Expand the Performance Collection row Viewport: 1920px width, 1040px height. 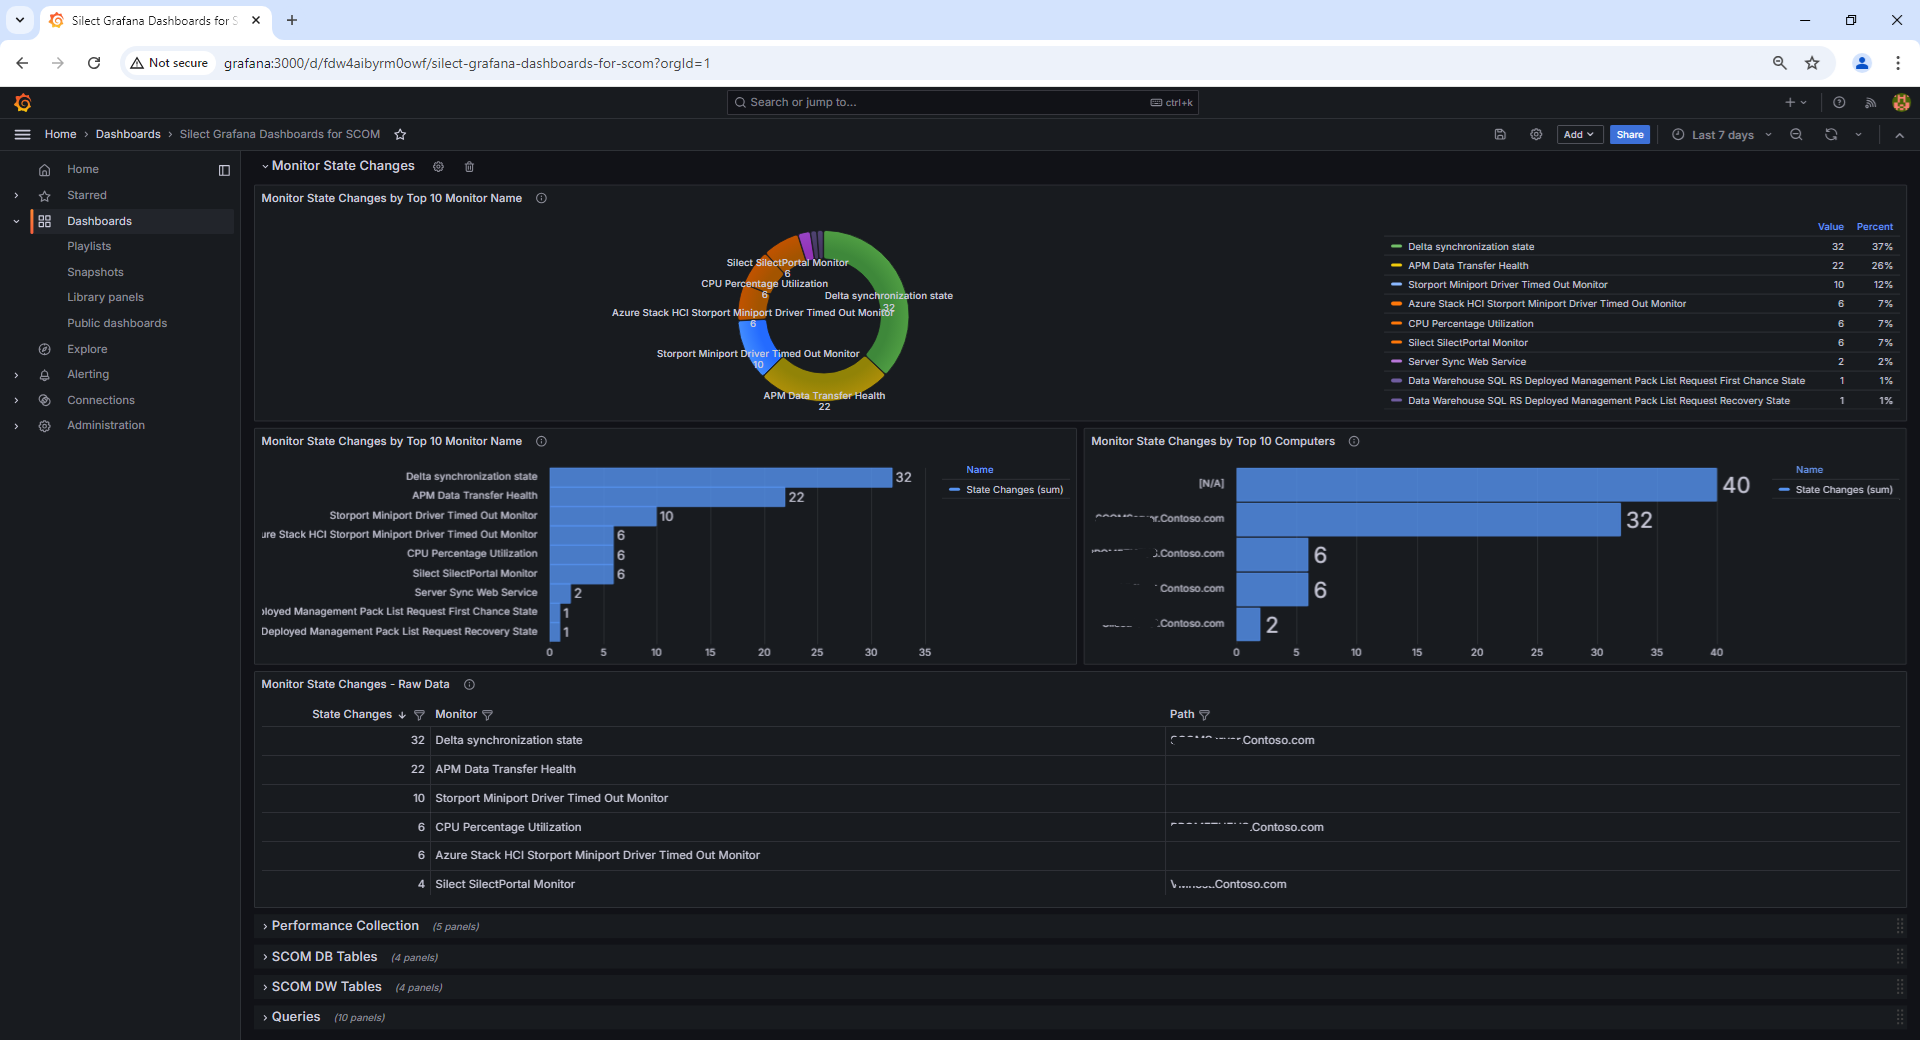pyautogui.click(x=265, y=926)
